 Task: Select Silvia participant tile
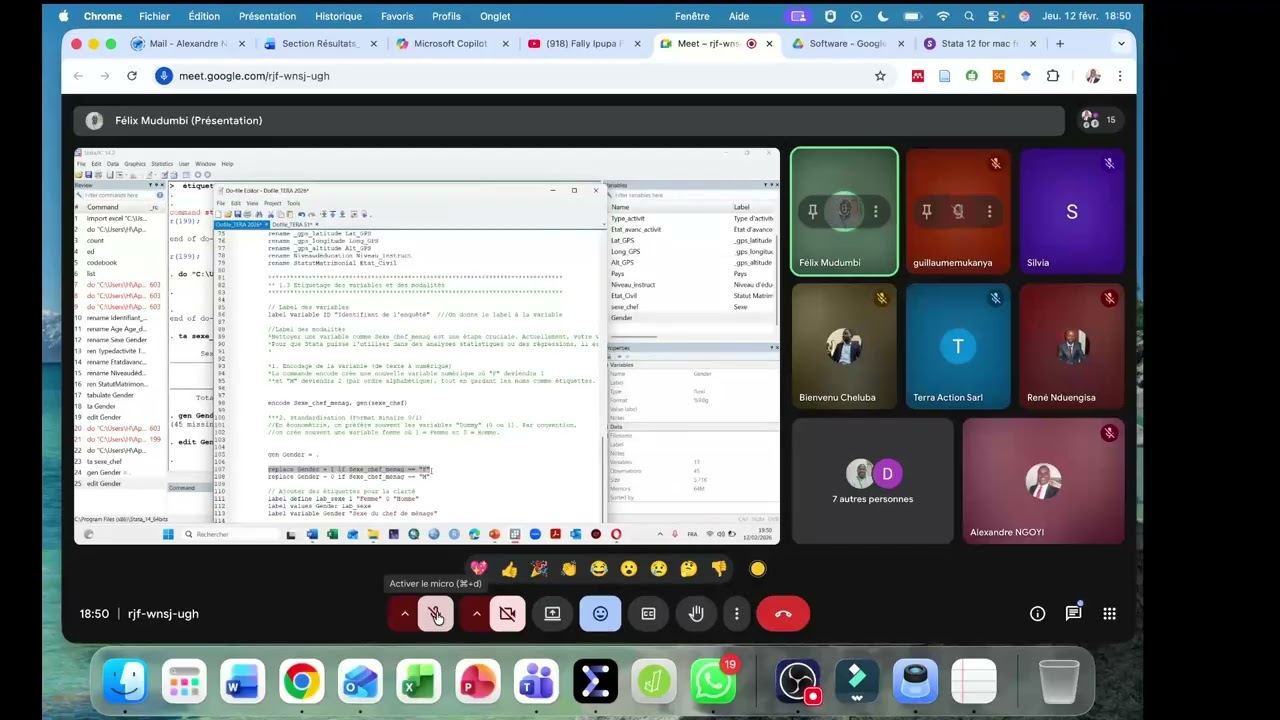click(1072, 211)
